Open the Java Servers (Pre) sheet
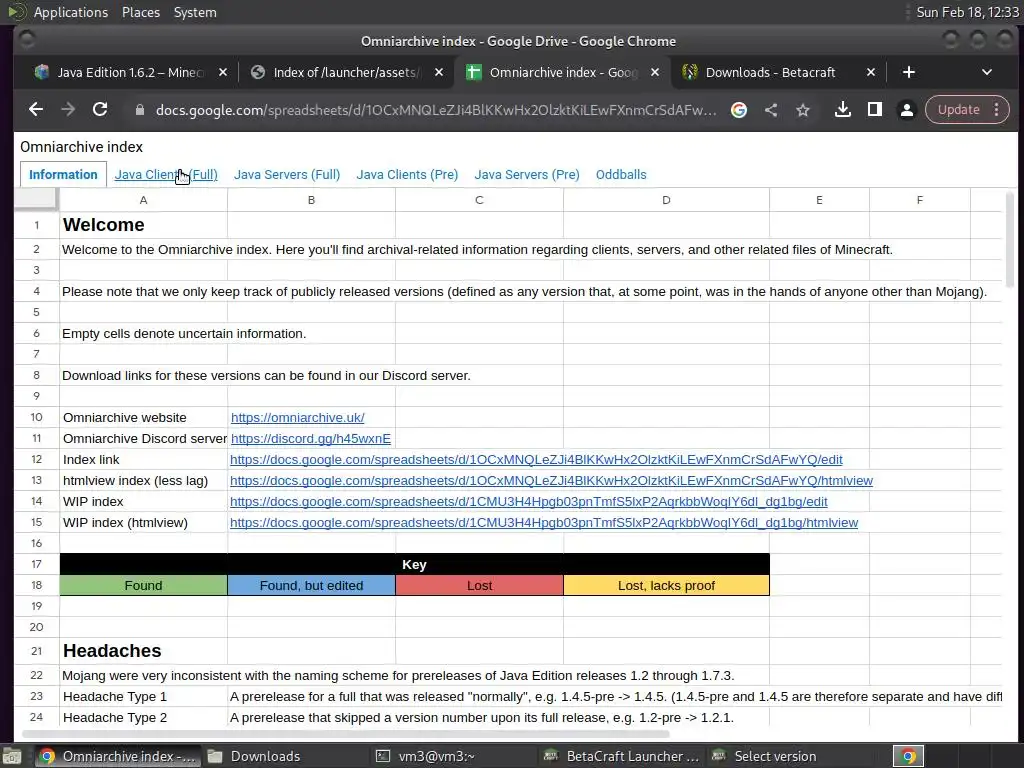 pos(526,174)
